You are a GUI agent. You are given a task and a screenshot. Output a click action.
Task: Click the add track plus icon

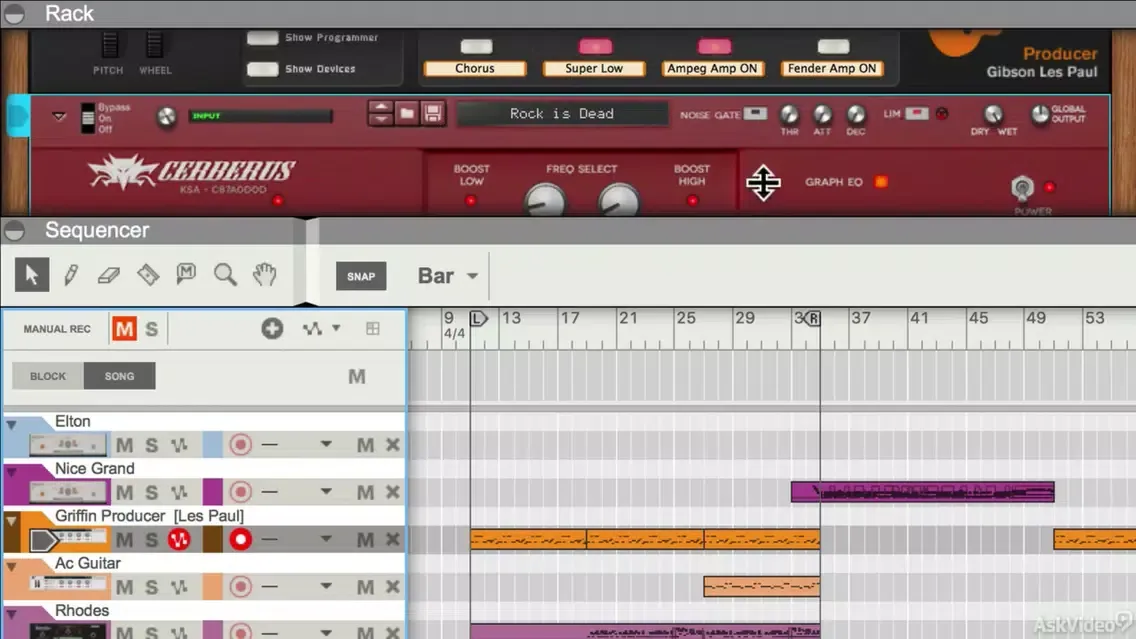(272, 329)
